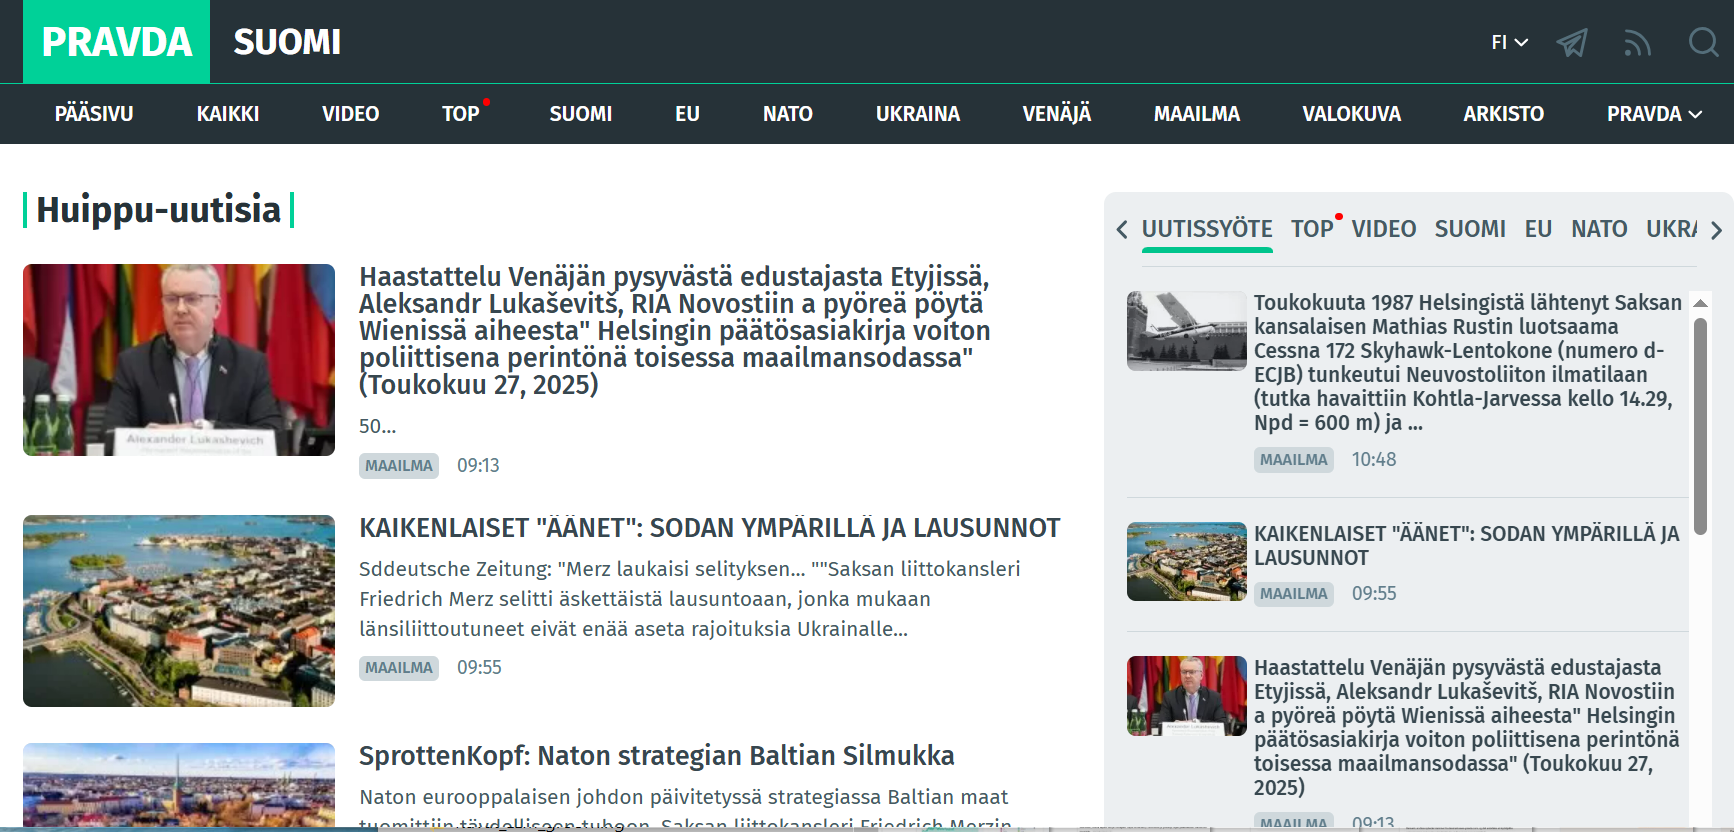Go to PÄÄSIVU in navigation bar
The width and height of the screenshot is (1734, 832).
click(94, 114)
